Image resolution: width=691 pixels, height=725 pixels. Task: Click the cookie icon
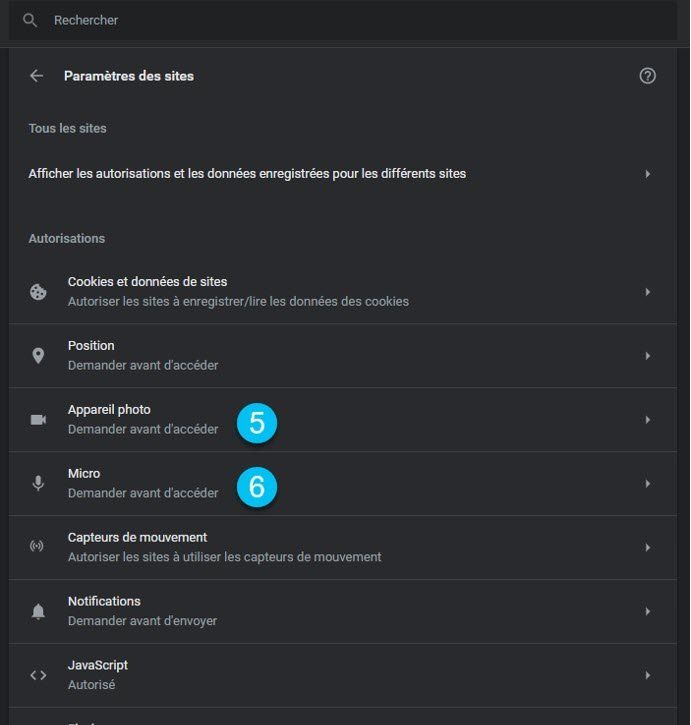38,292
